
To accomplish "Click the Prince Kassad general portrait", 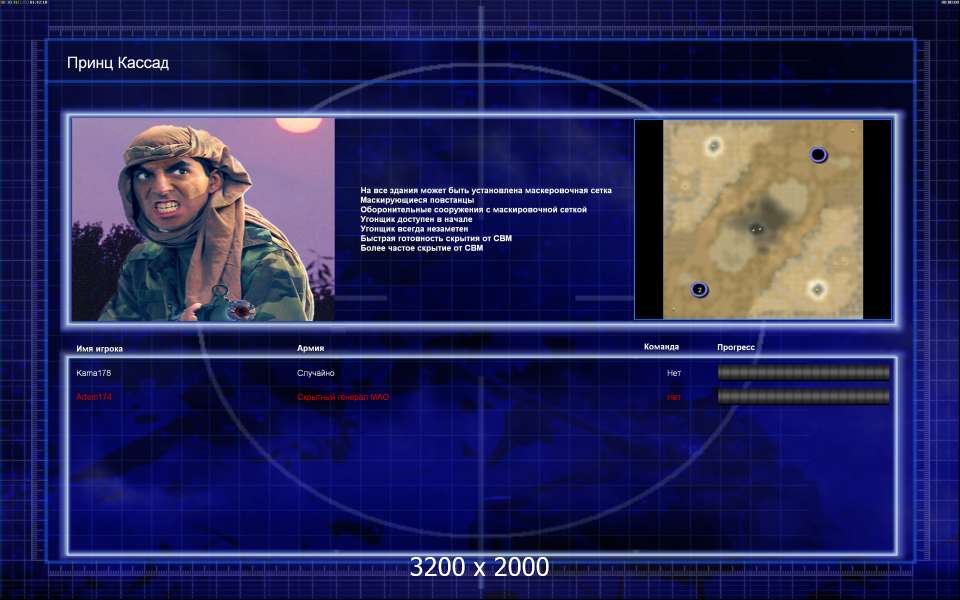I will point(203,219).
